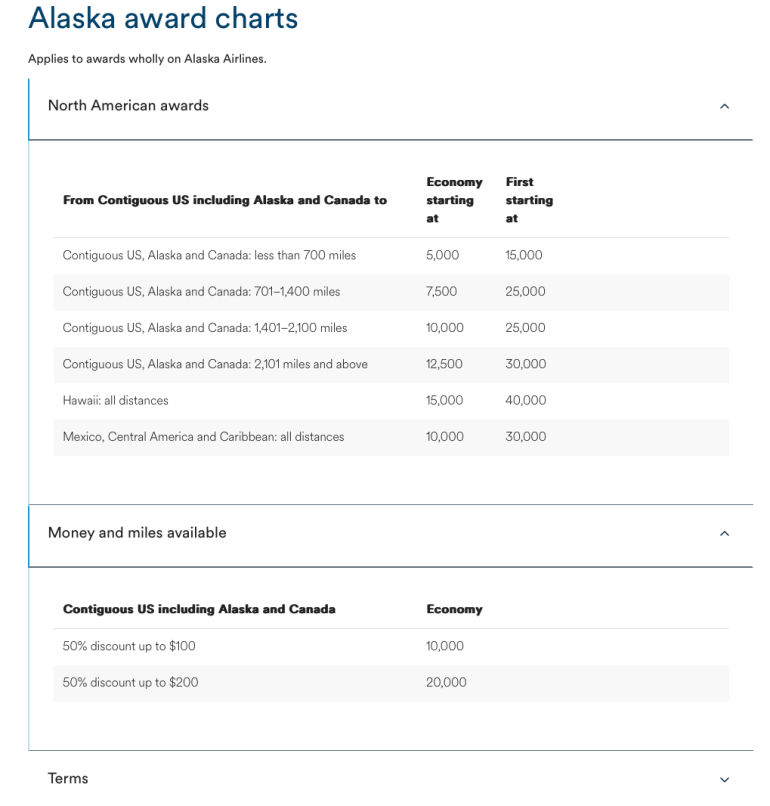Select the less than 700 miles row
770x806 pixels.
pos(209,256)
